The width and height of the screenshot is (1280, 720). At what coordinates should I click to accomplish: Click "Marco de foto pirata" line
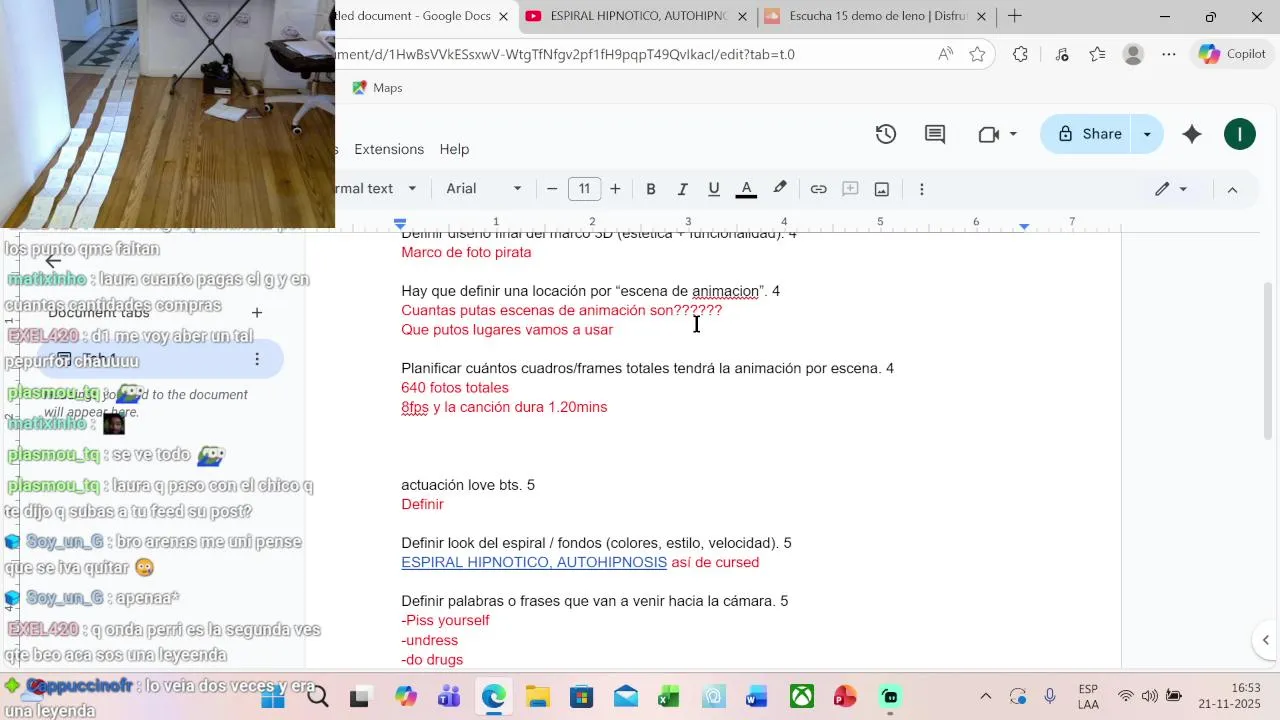[466, 252]
